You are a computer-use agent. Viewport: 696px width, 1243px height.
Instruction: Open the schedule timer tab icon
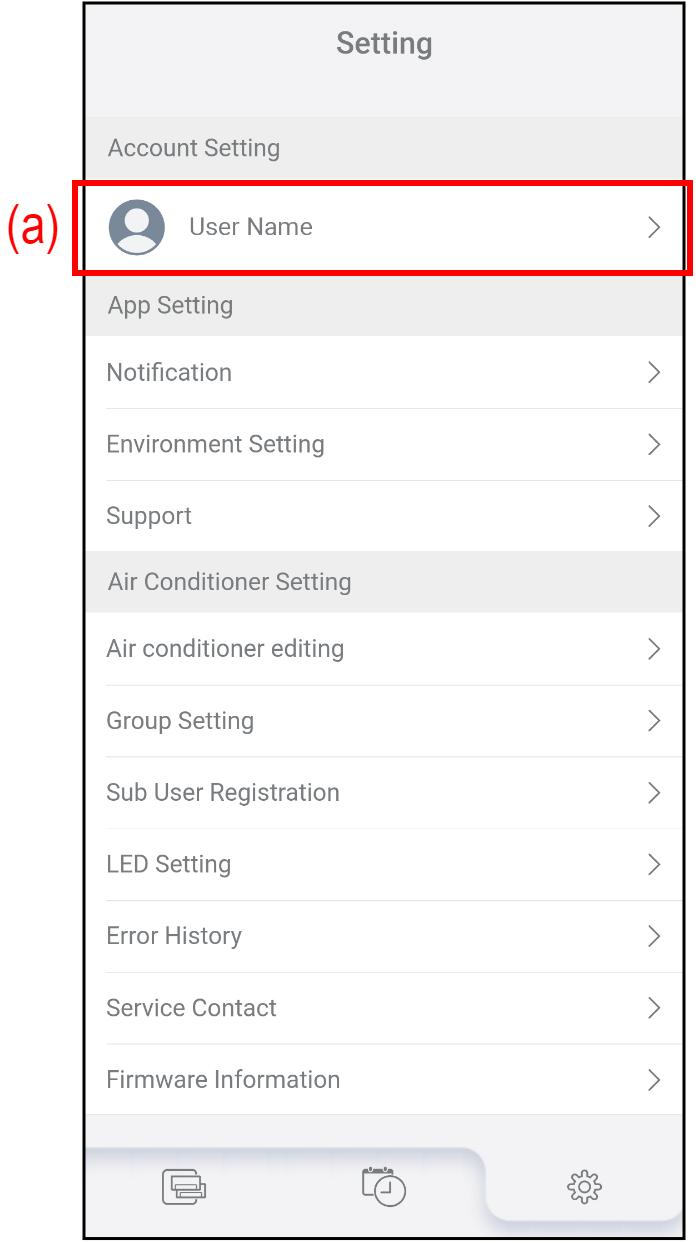384,1186
